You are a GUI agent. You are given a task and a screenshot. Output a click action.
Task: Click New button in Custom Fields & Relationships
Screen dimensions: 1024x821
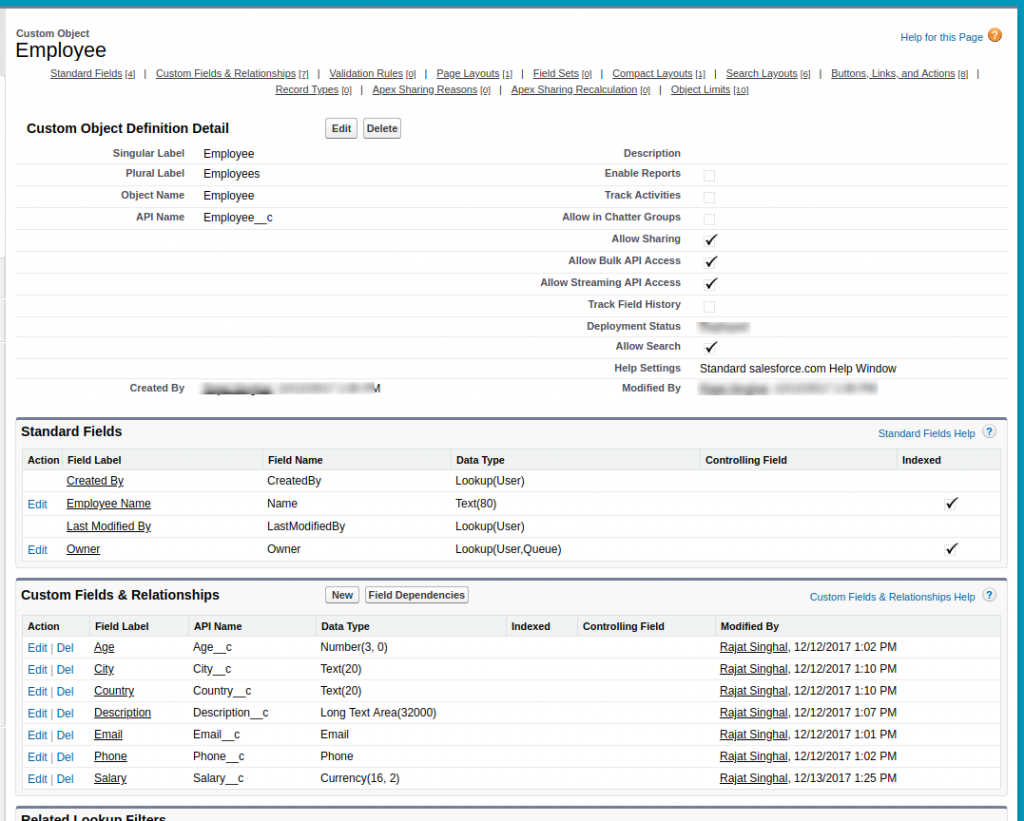pyautogui.click(x=342, y=595)
